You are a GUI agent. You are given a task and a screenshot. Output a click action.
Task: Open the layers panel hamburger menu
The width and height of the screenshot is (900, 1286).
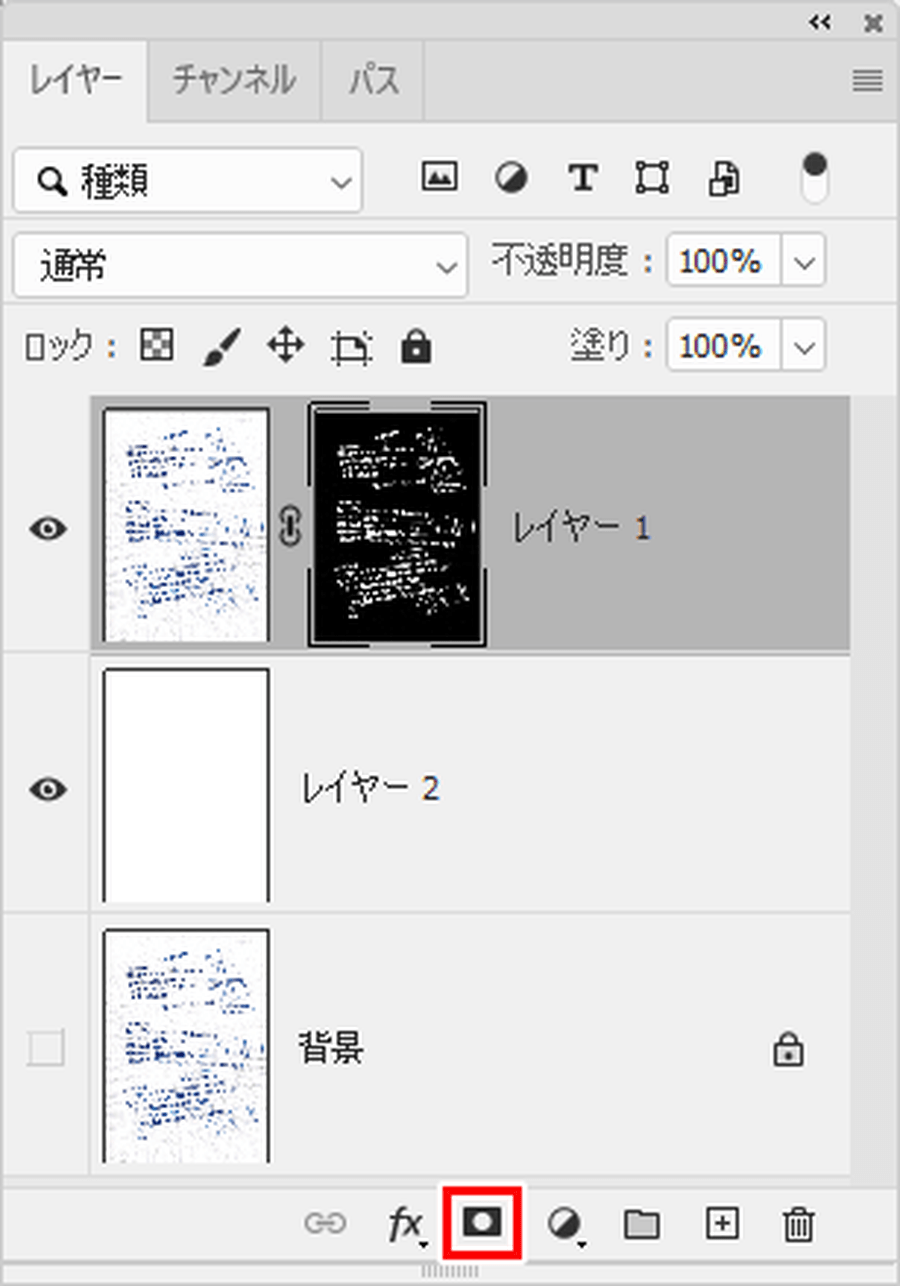(x=867, y=81)
